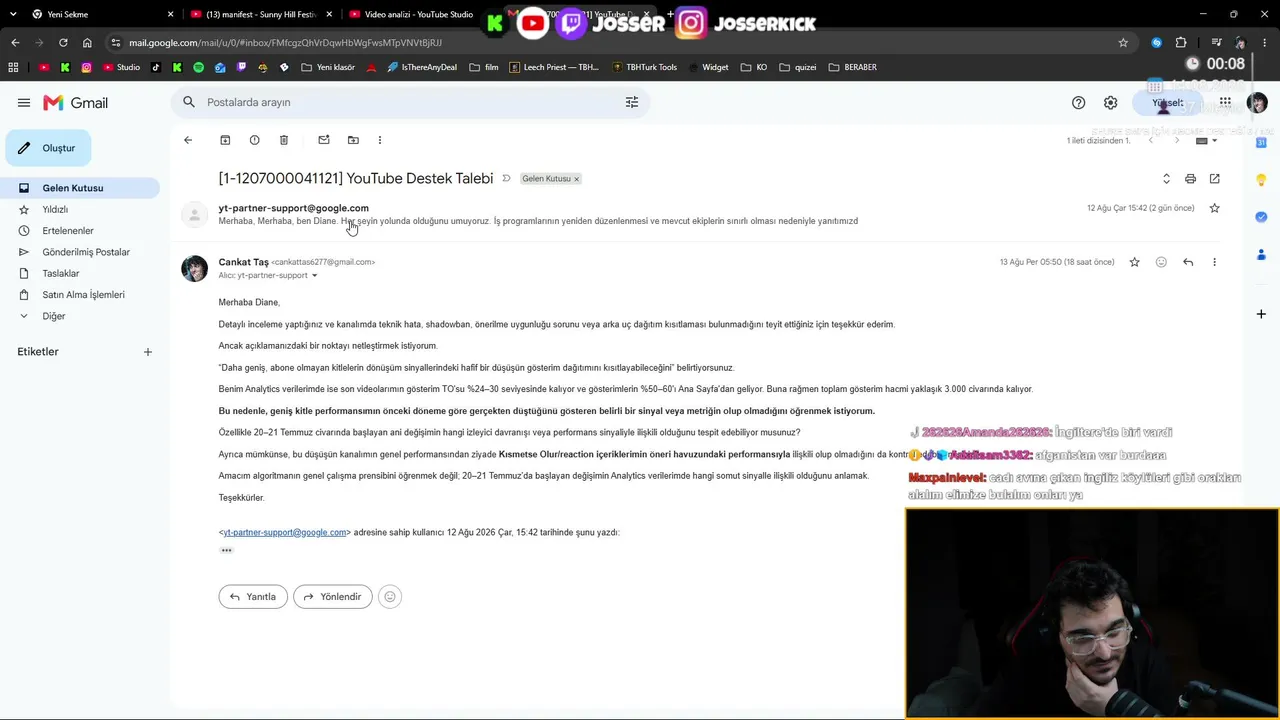This screenshot has width=1280, height=720.
Task: Open Google Calendar in the side panel
Action: [1261, 143]
